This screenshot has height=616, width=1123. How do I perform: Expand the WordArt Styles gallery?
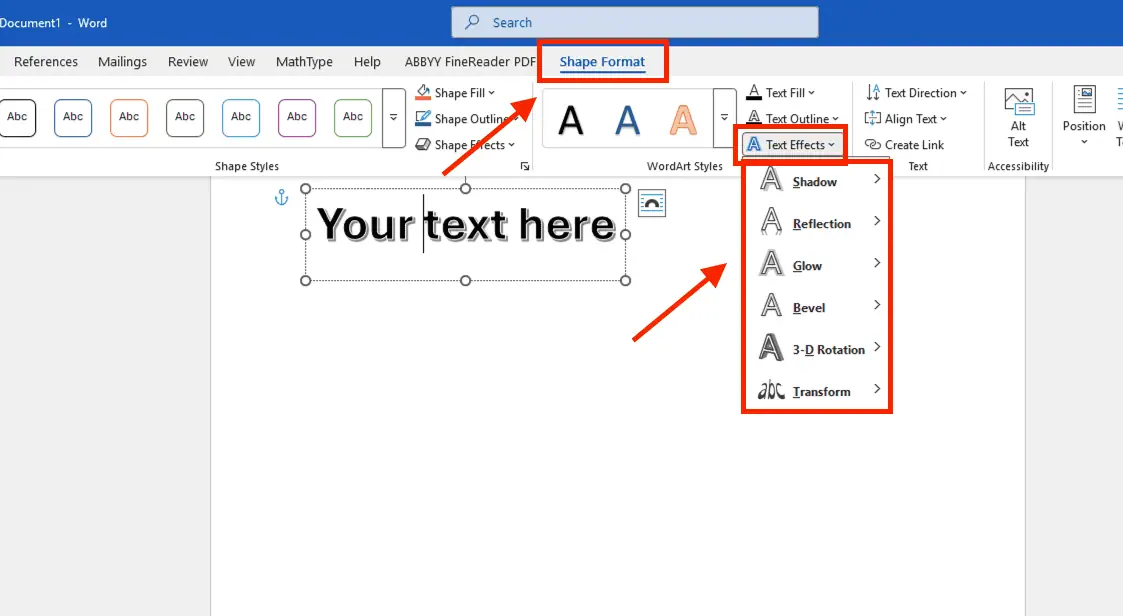[724, 116]
